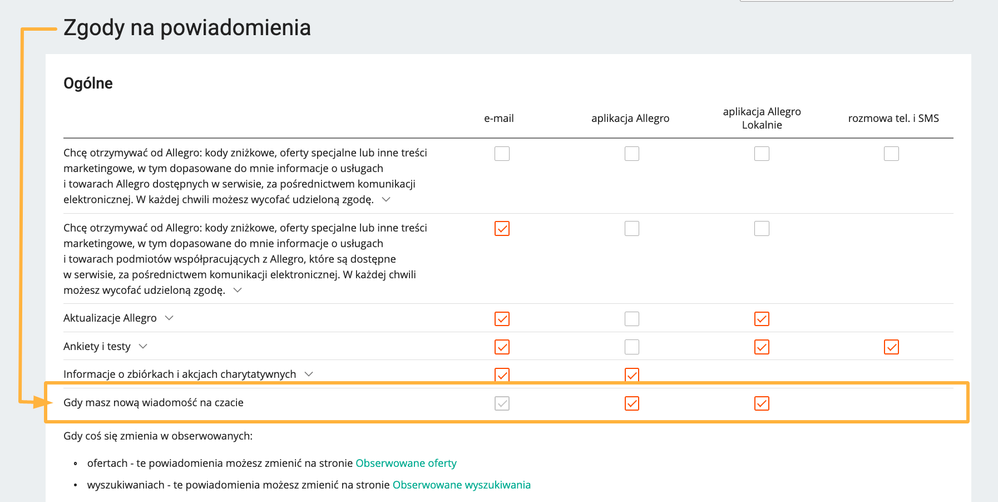Open the Obserwowane oferty link

(406, 463)
